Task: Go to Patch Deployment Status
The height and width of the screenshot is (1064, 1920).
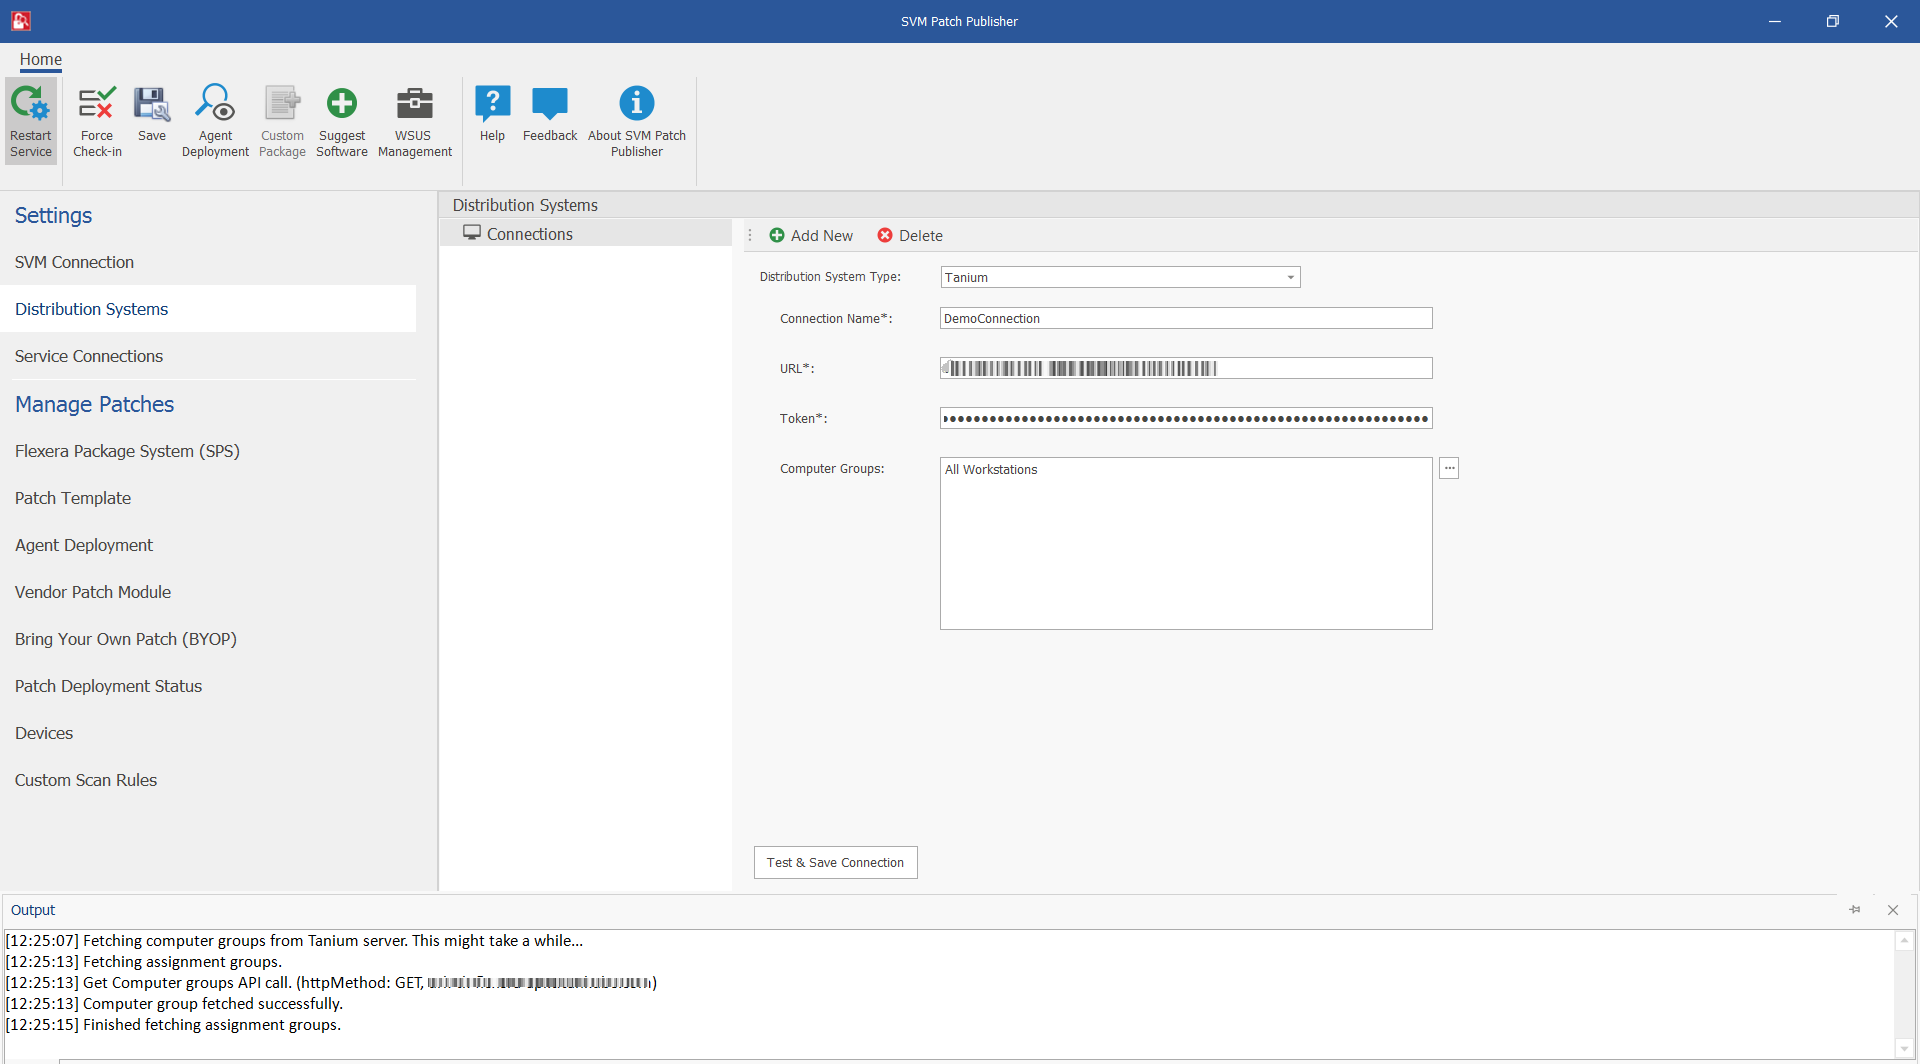Action: click(108, 686)
